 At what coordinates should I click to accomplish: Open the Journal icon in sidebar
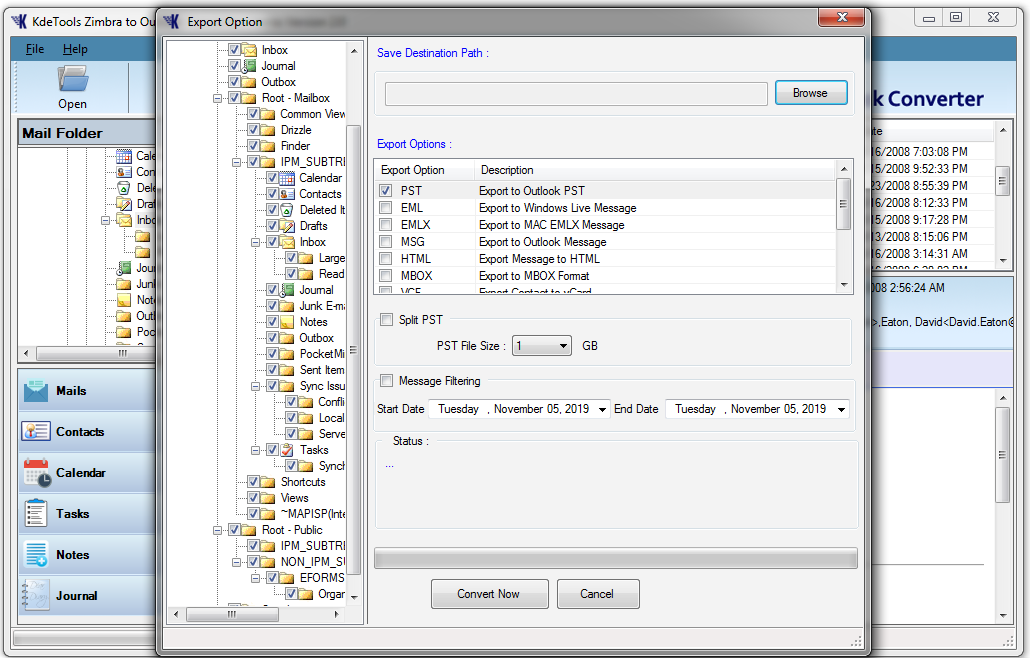click(36, 596)
